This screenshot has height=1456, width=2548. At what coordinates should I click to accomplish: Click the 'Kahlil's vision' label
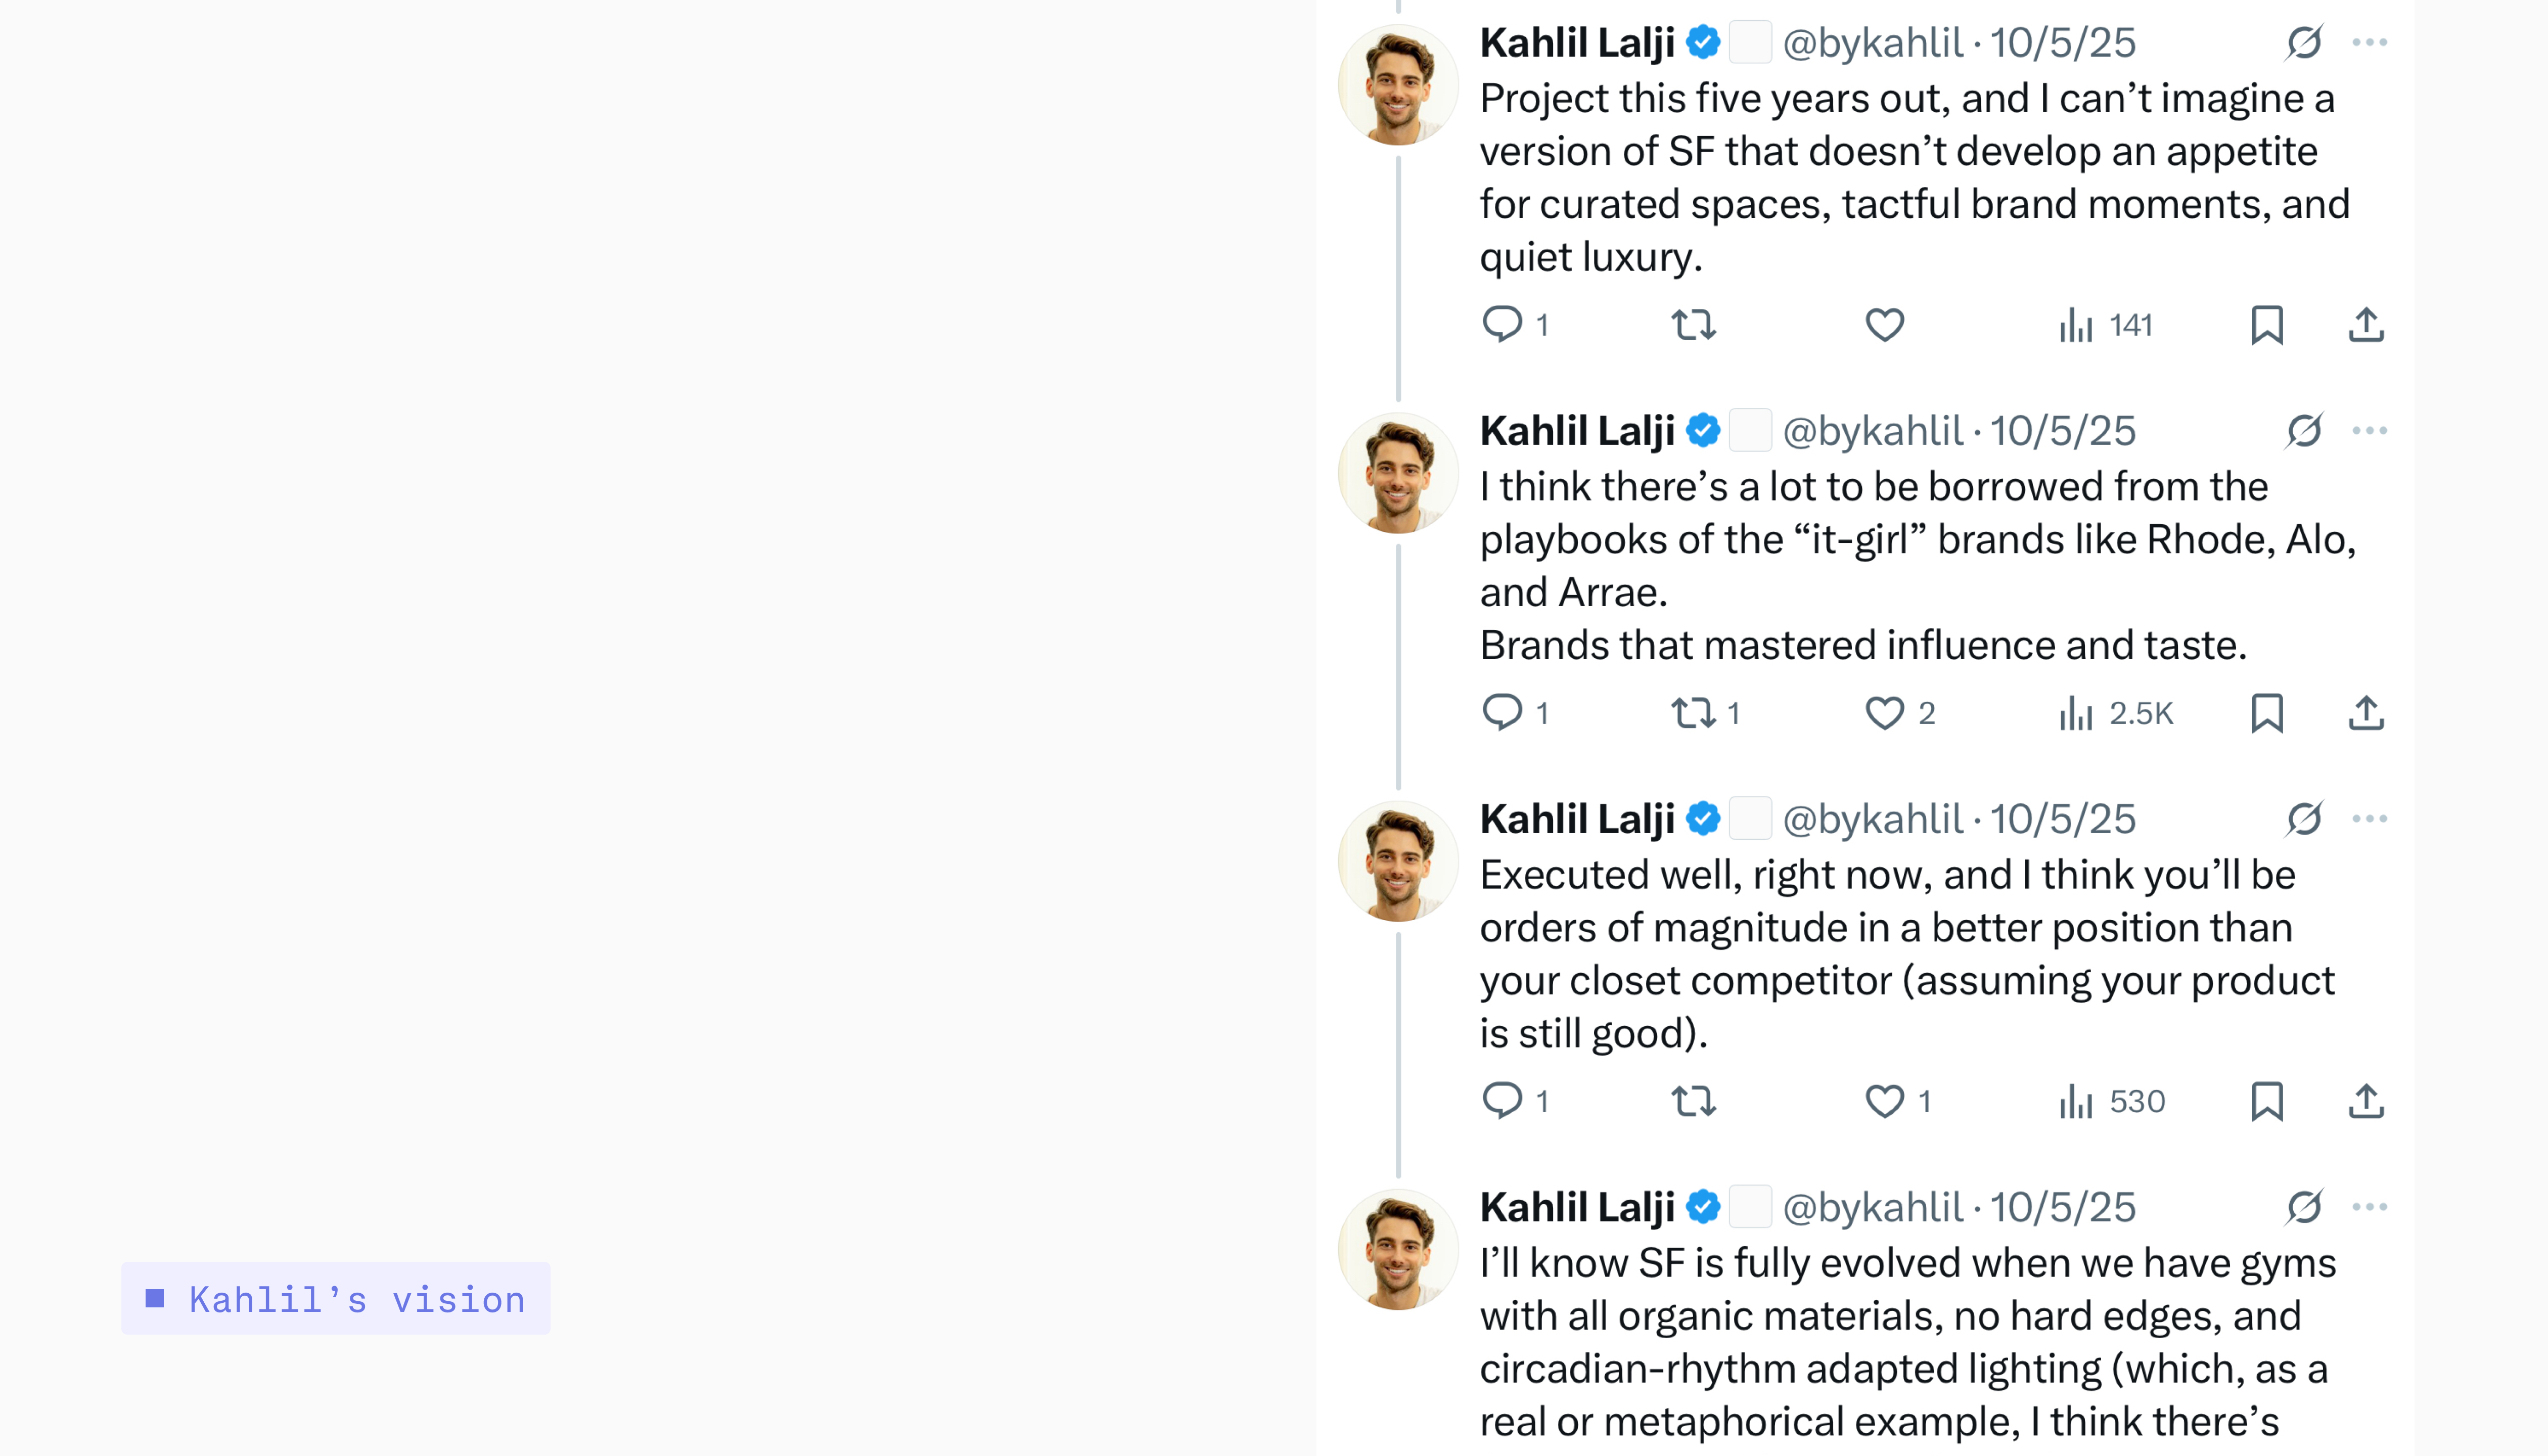336,1299
